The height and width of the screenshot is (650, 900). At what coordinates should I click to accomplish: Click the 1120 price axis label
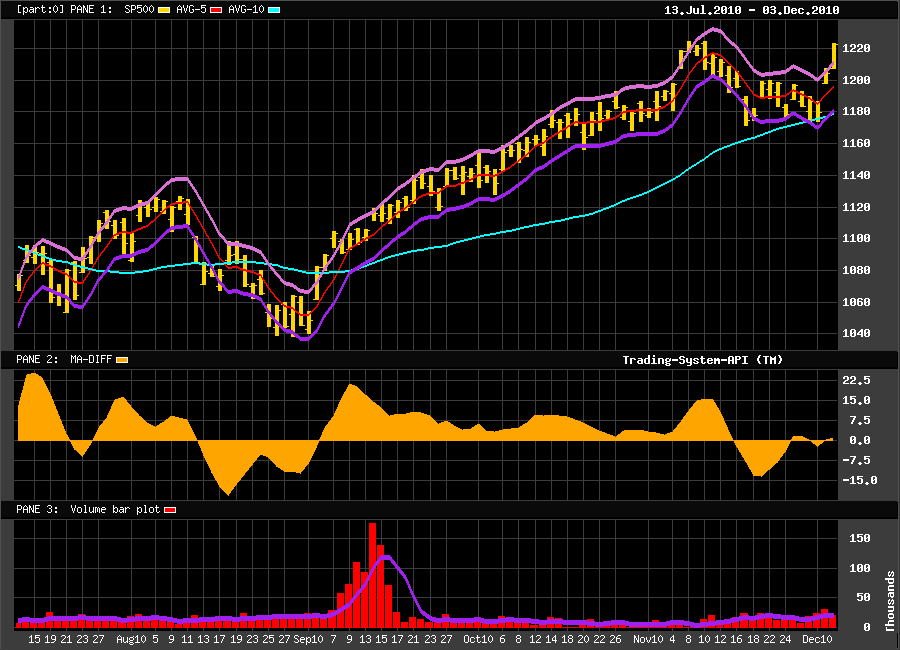856,207
